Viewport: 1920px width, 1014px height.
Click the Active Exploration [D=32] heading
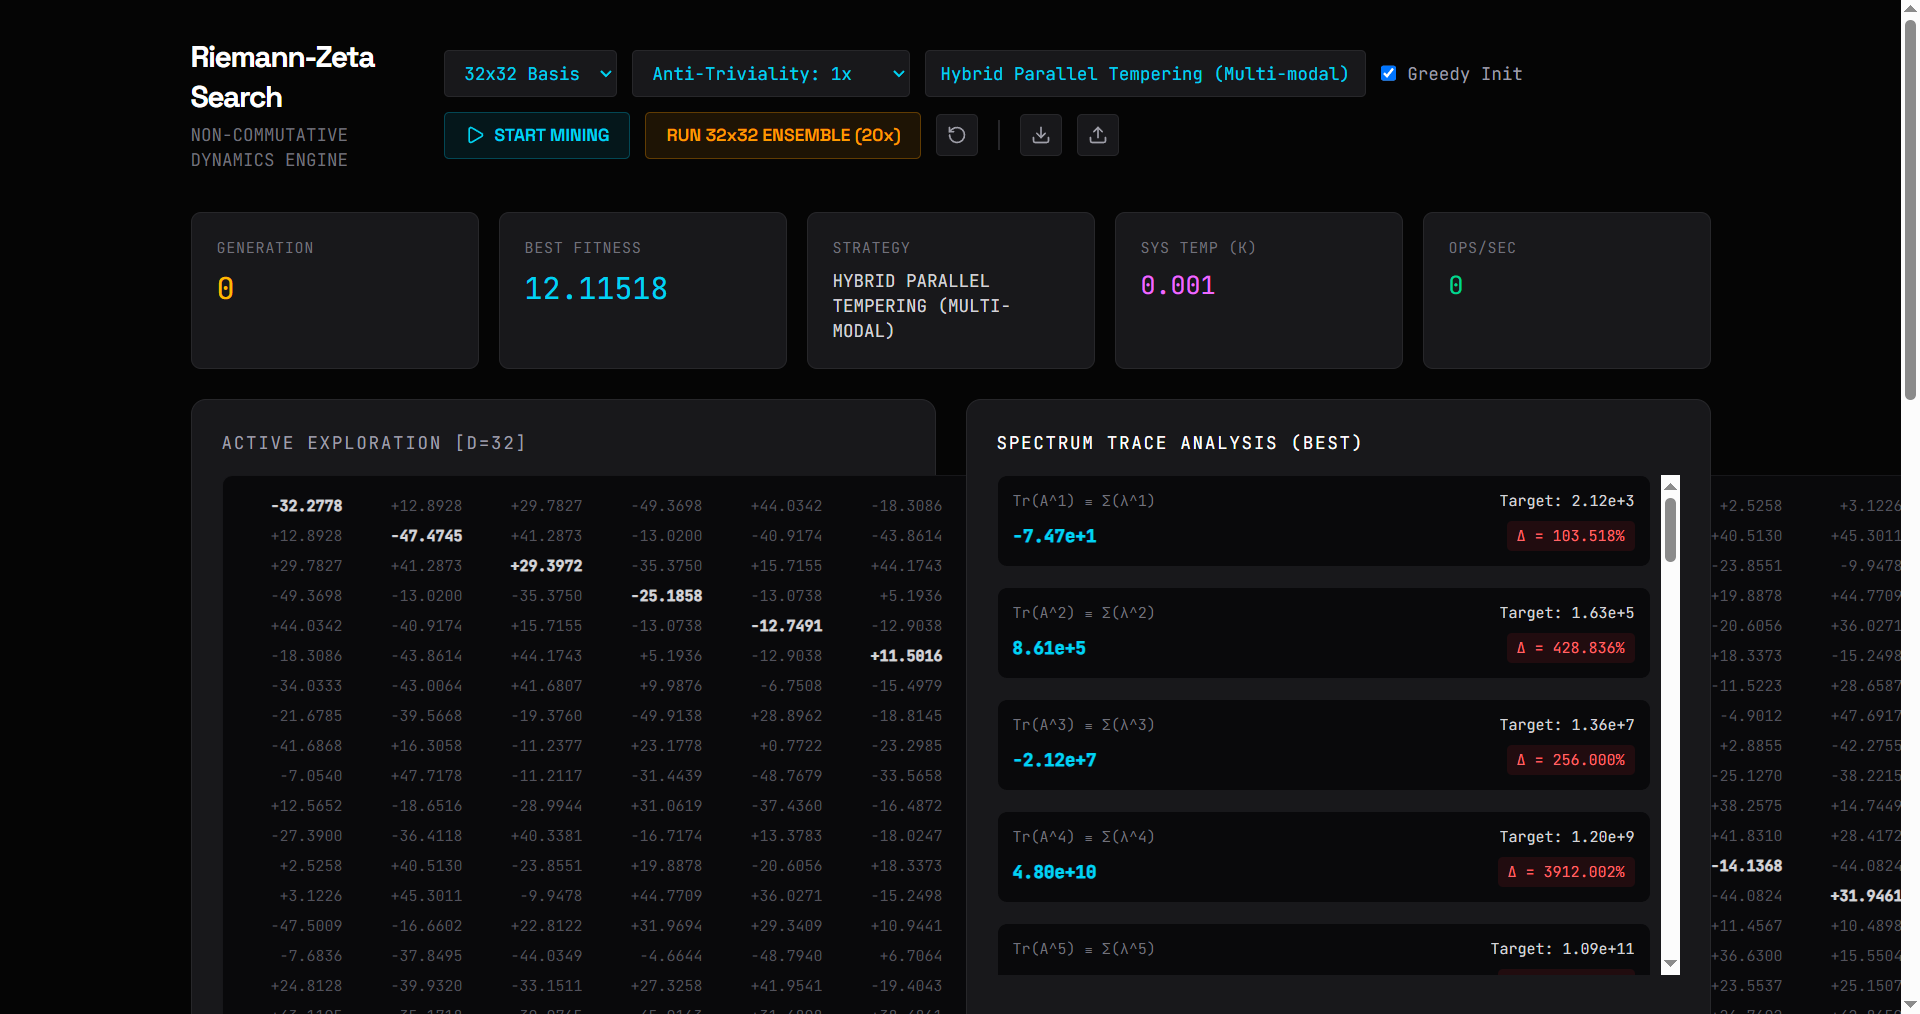(x=374, y=443)
